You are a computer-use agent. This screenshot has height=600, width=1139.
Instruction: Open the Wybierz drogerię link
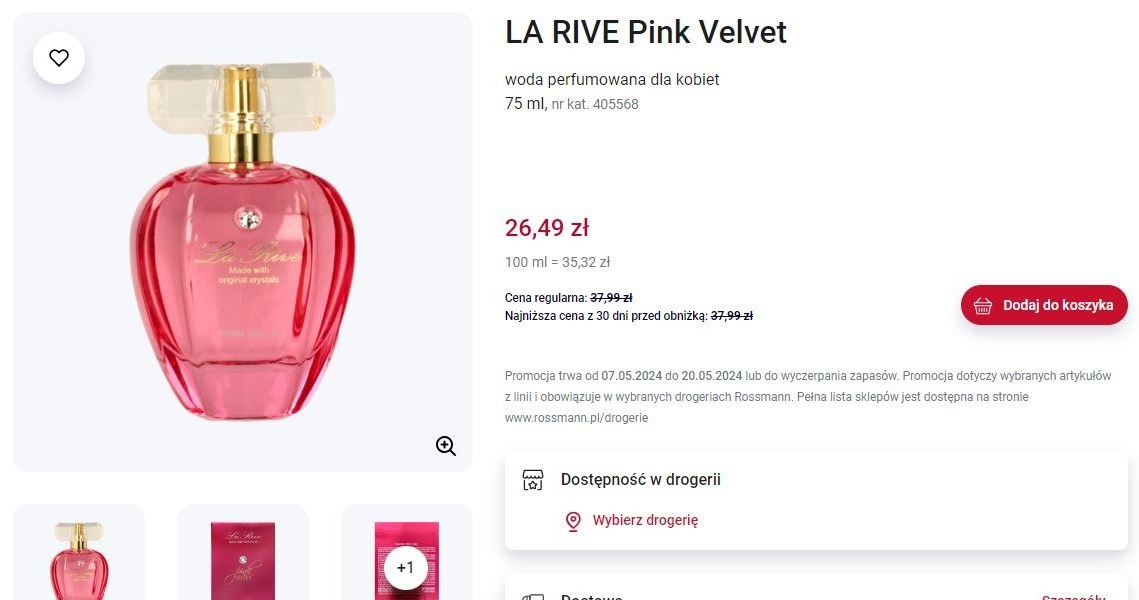(645, 520)
